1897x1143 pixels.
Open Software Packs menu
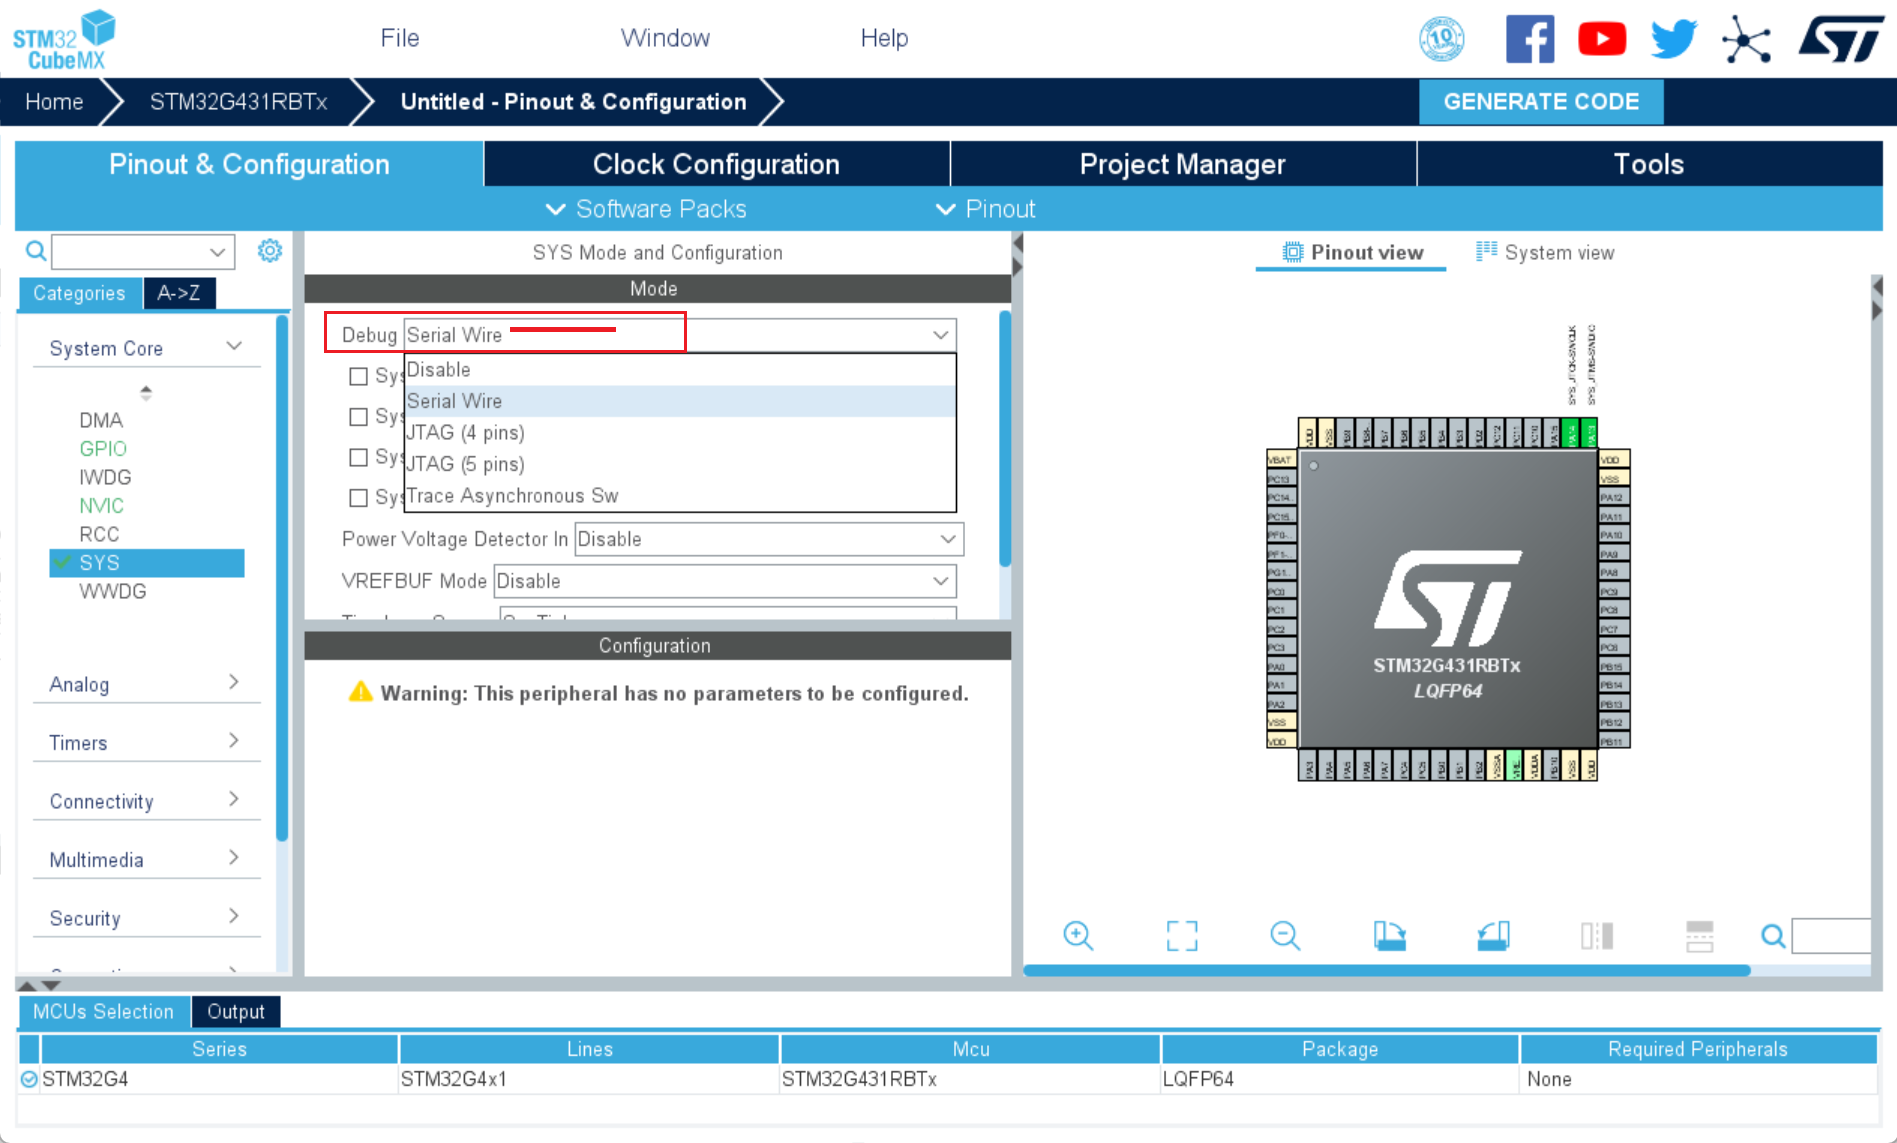point(646,209)
